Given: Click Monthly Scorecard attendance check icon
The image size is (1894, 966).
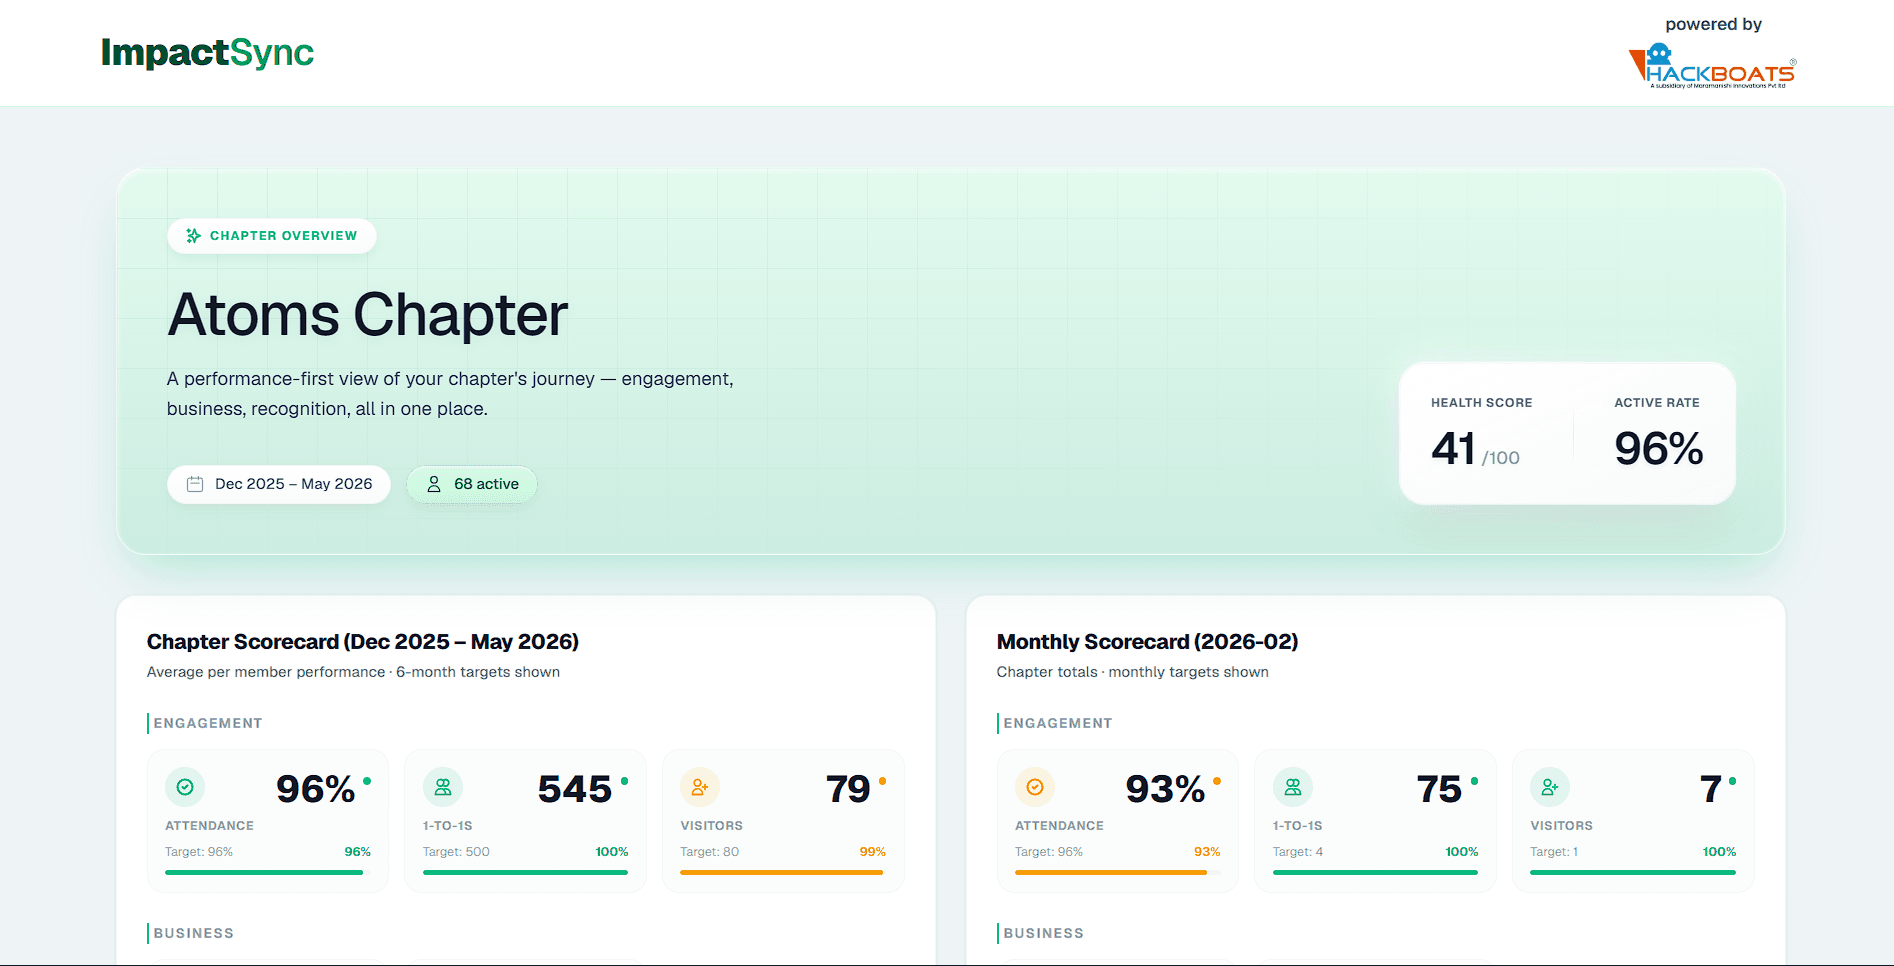Looking at the screenshot, I should 1035,787.
